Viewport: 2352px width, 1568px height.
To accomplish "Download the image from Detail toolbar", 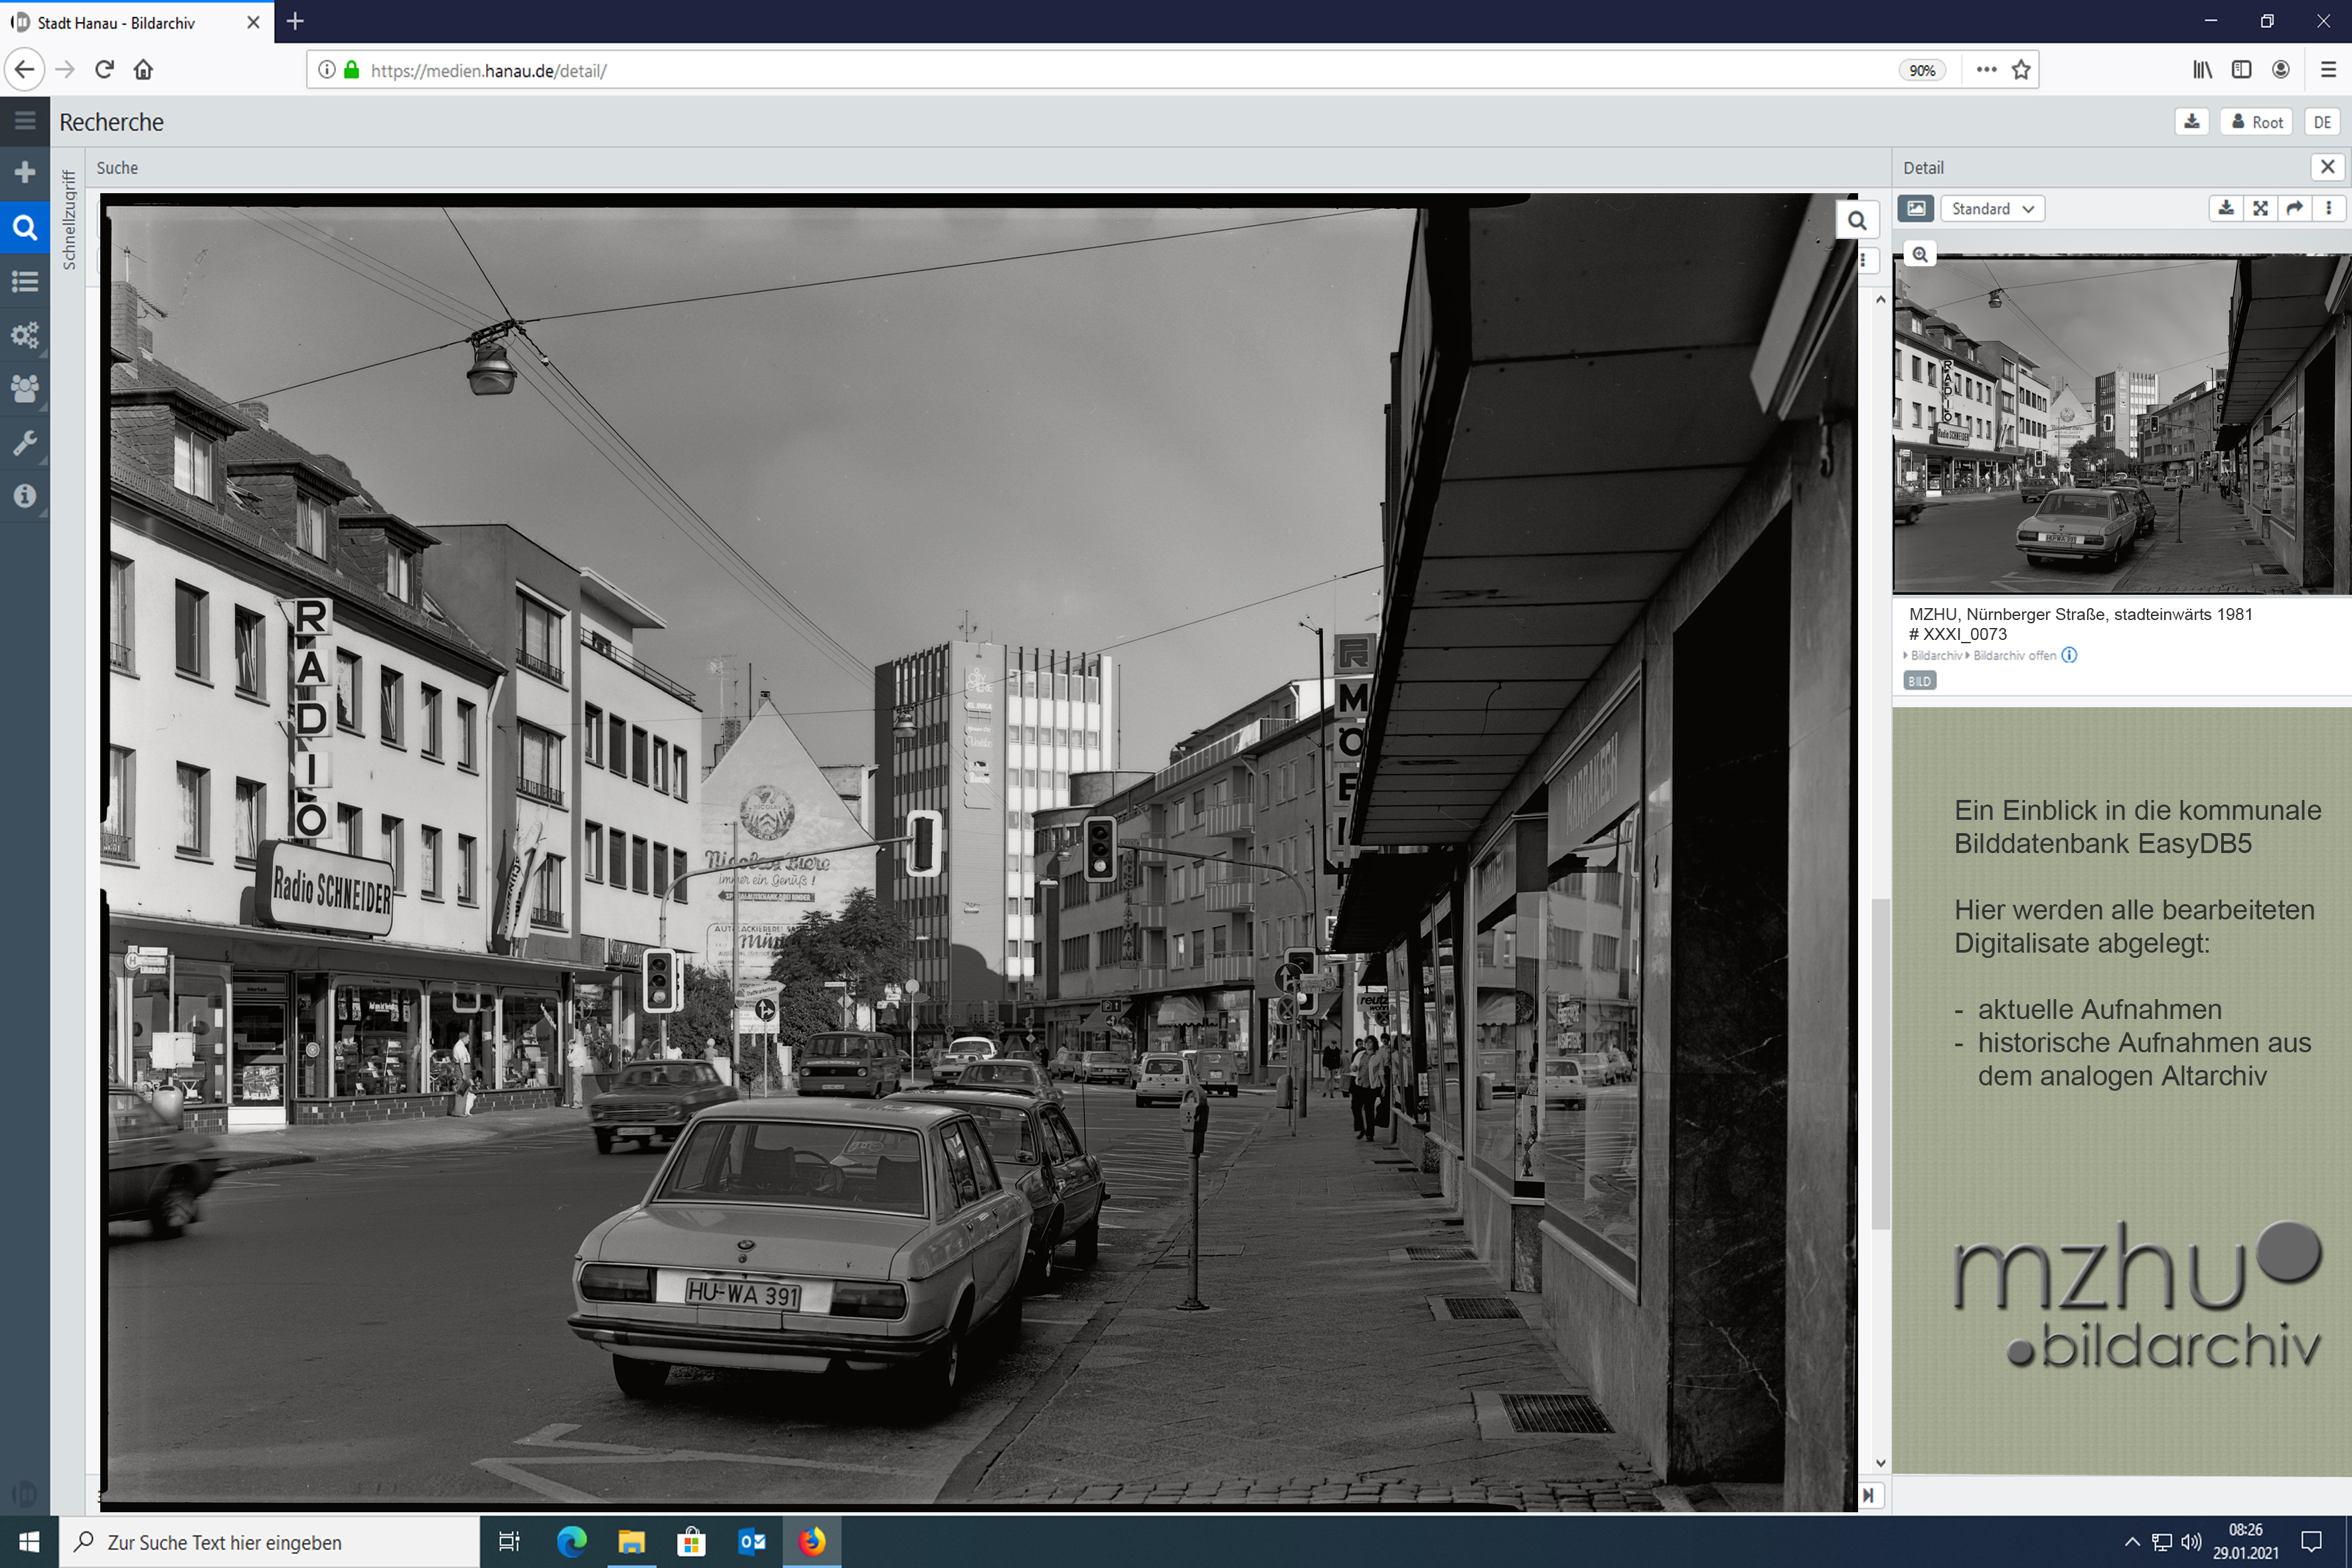I will coord(2225,208).
